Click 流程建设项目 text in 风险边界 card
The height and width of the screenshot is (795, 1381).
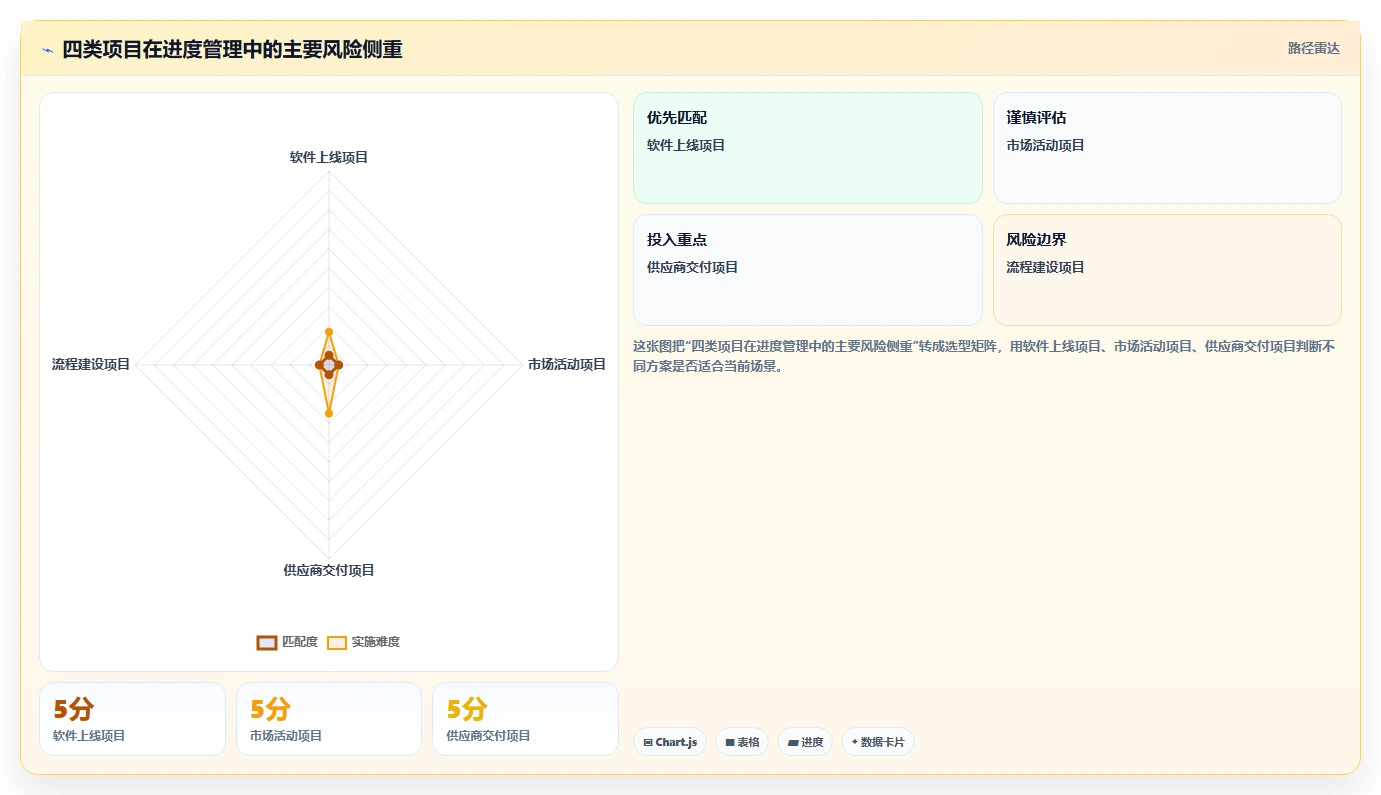[1045, 267]
